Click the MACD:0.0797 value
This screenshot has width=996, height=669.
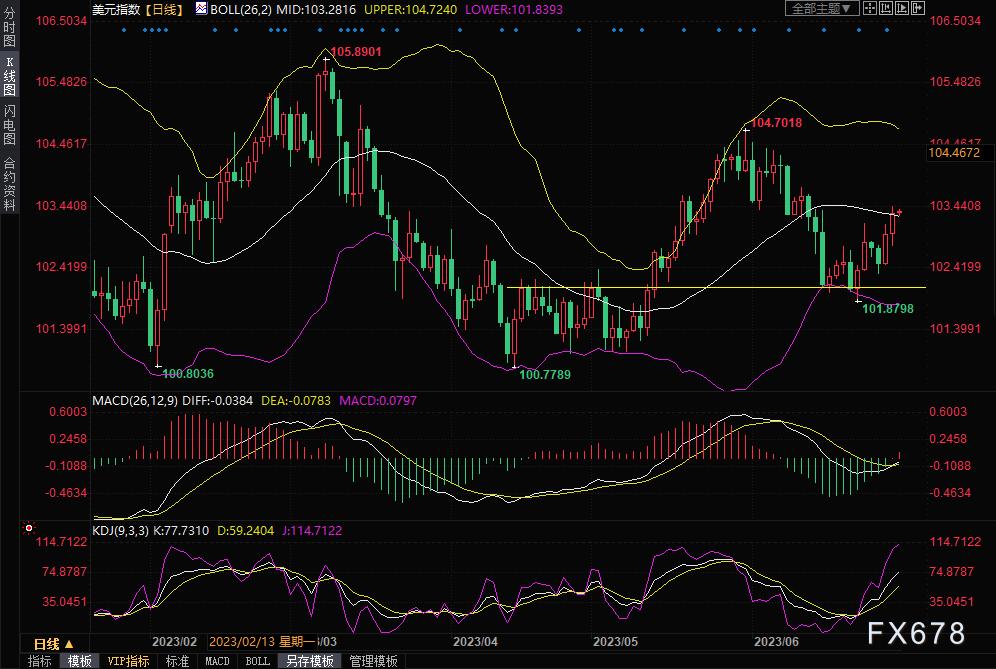click(x=378, y=401)
